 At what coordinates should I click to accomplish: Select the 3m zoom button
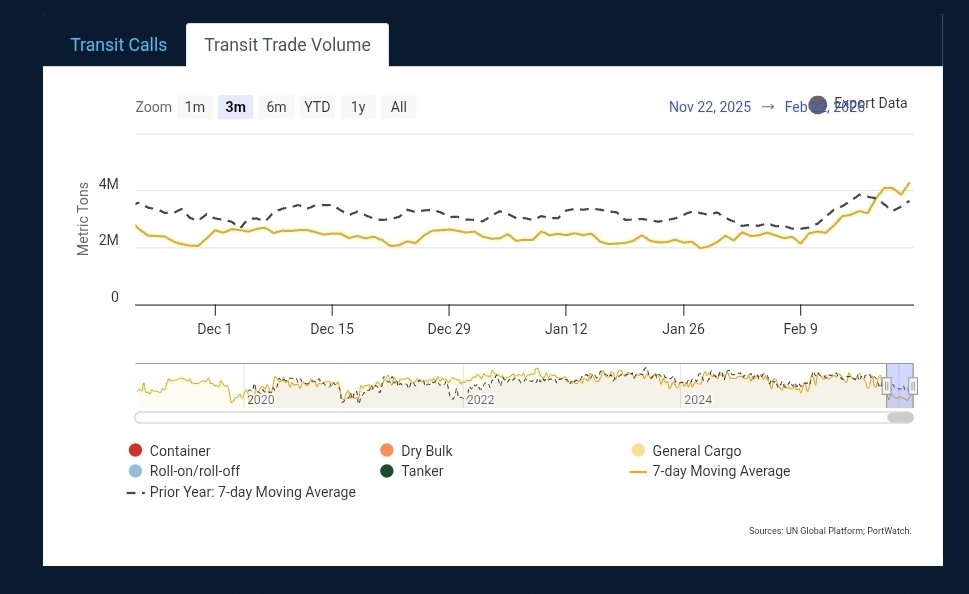pos(235,107)
